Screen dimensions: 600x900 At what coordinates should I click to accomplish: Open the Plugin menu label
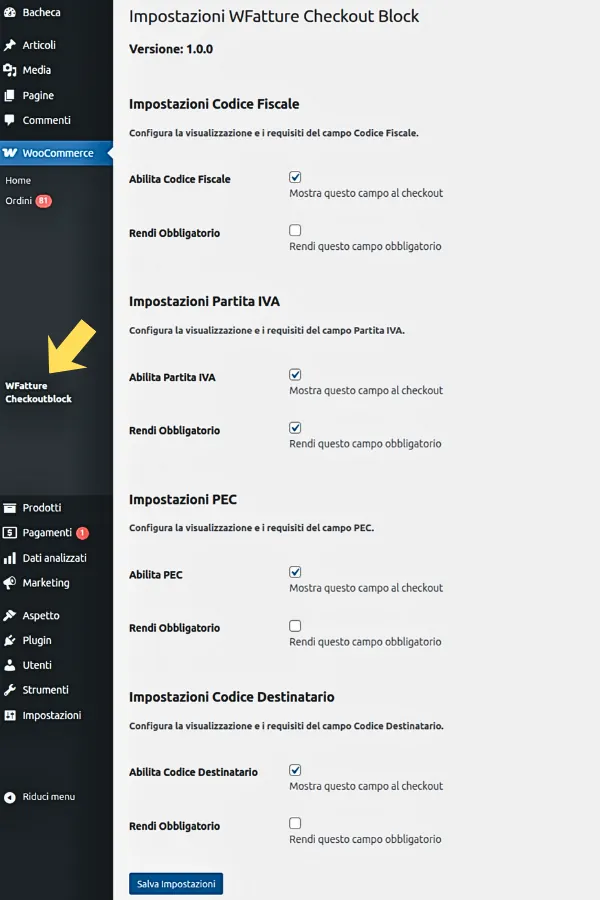tap(37, 640)
